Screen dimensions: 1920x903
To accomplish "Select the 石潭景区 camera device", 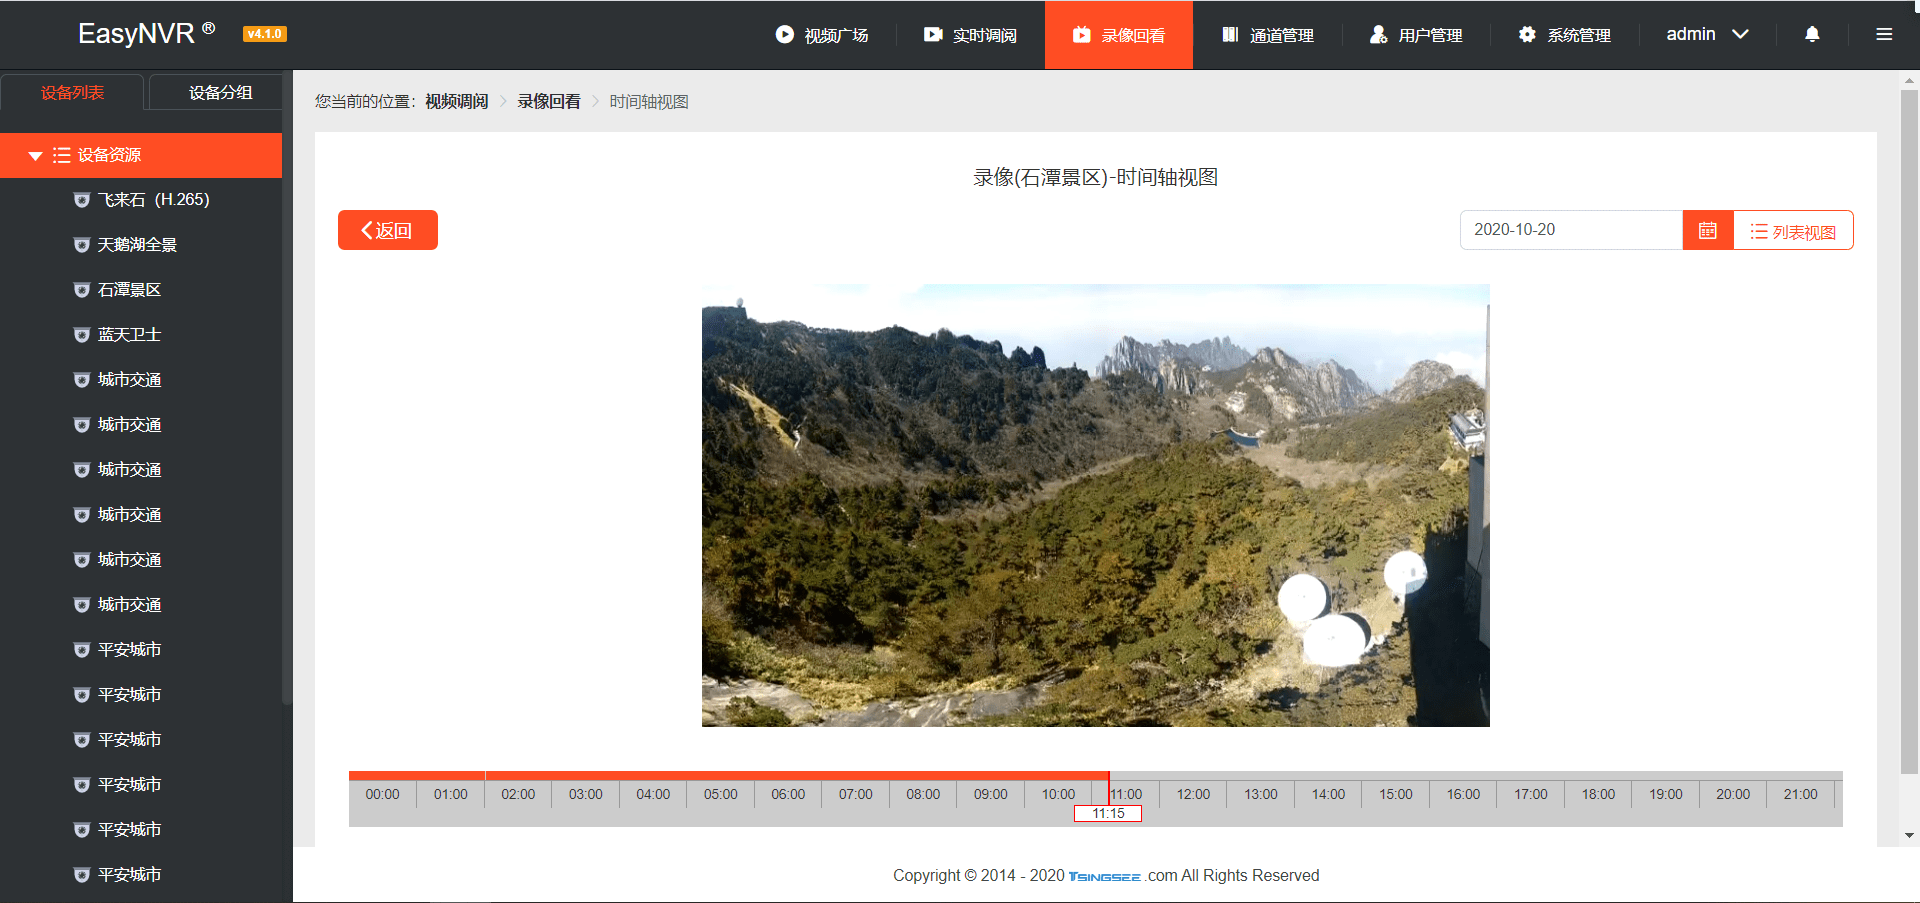I will [x=128, y=289].
